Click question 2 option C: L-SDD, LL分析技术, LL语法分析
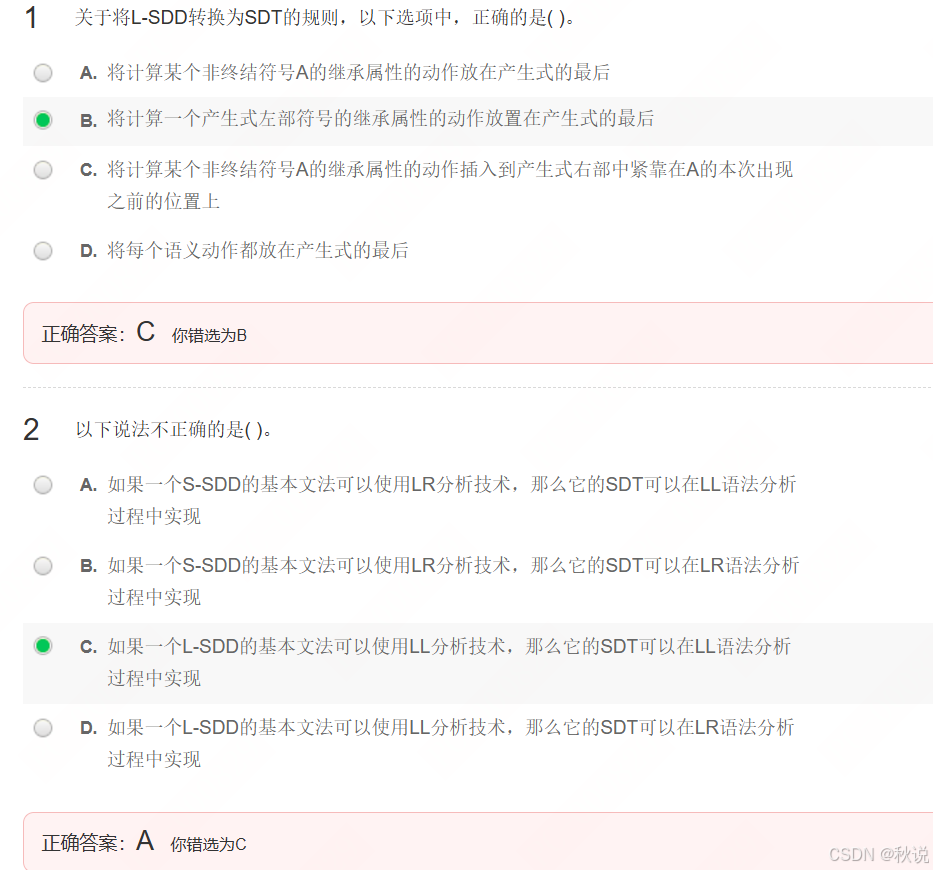The image size is (933, 870). 449,662
